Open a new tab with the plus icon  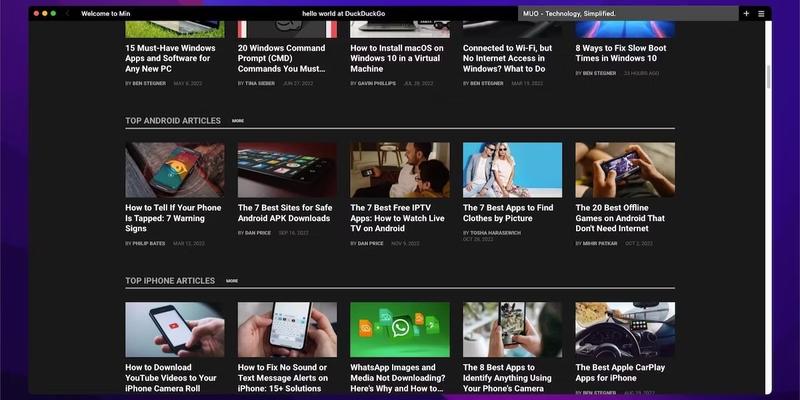[746, 14]
